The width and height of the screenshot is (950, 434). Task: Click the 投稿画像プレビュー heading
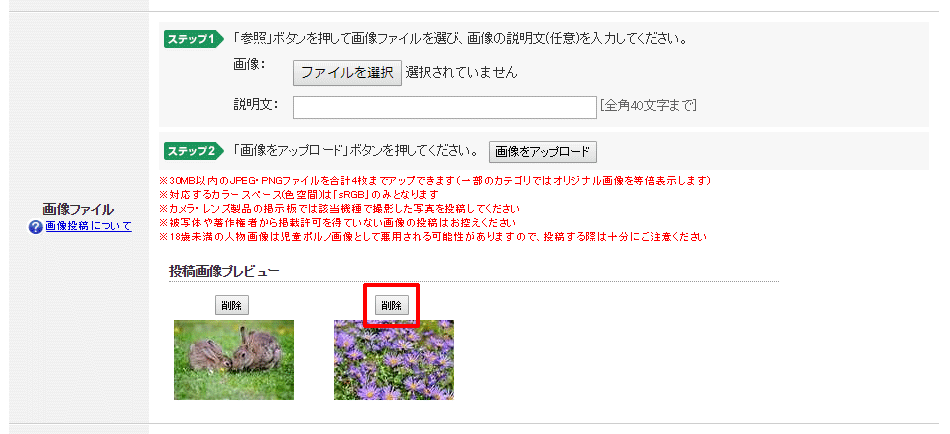coord(224,272)
